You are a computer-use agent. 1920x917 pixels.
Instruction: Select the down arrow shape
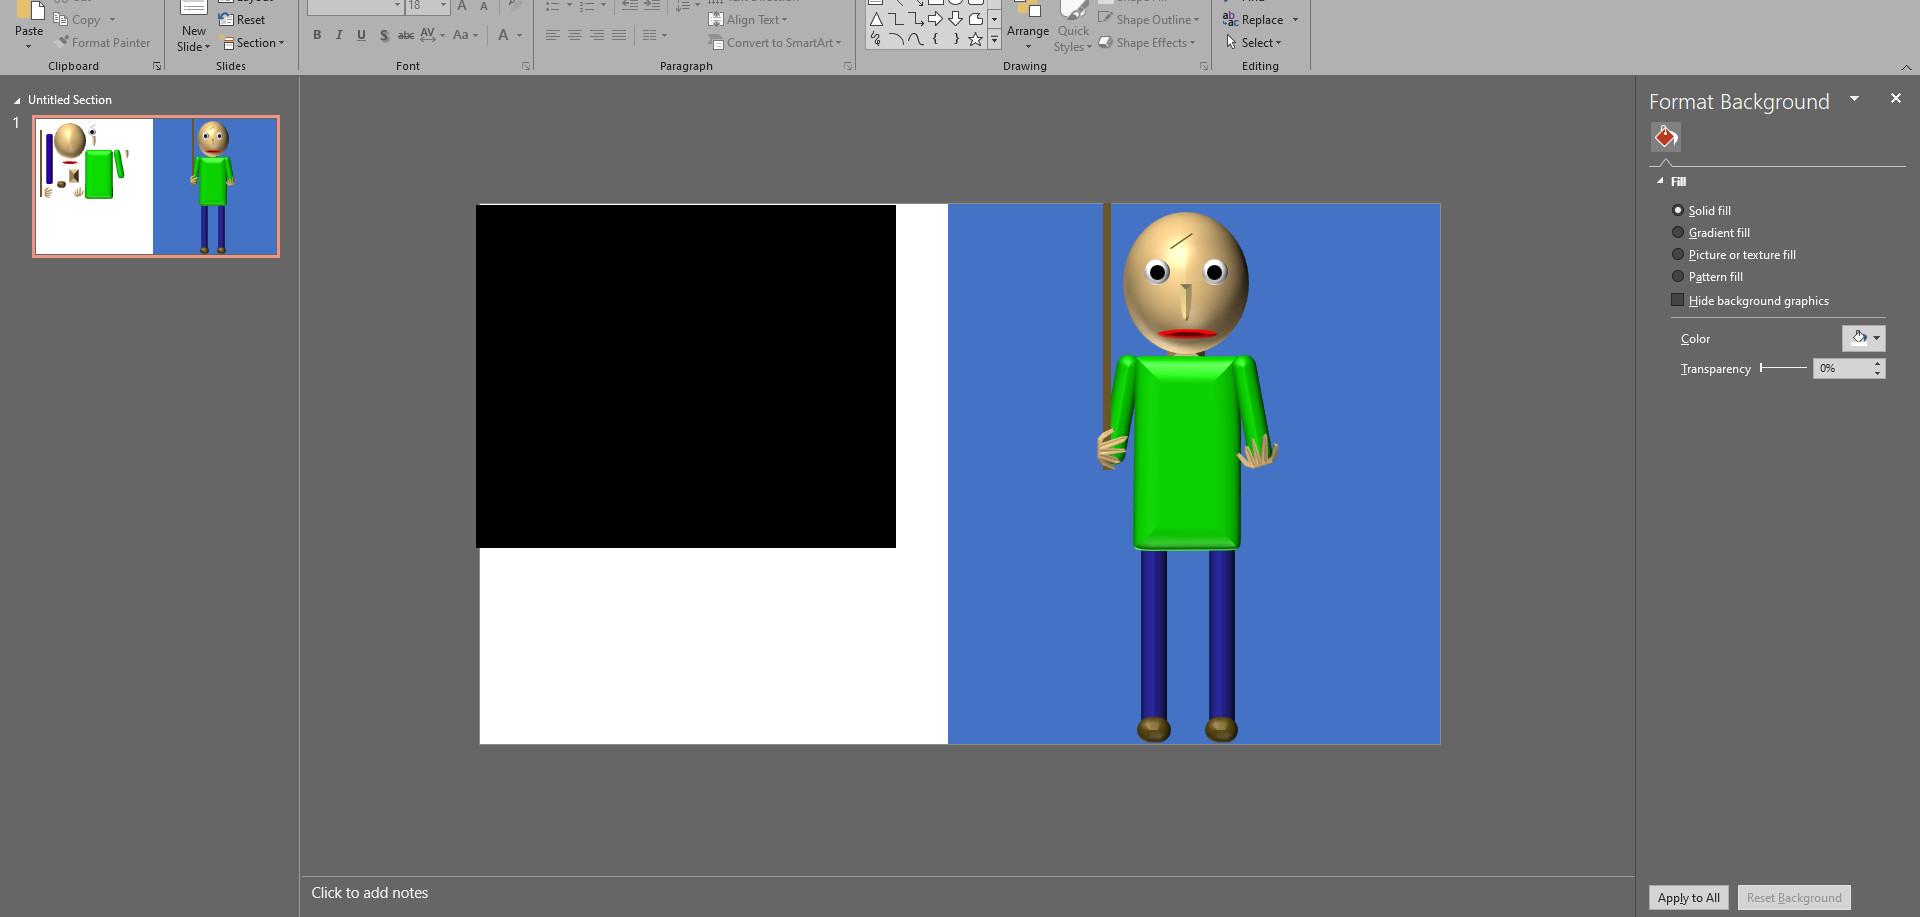(x=955, y=19)
